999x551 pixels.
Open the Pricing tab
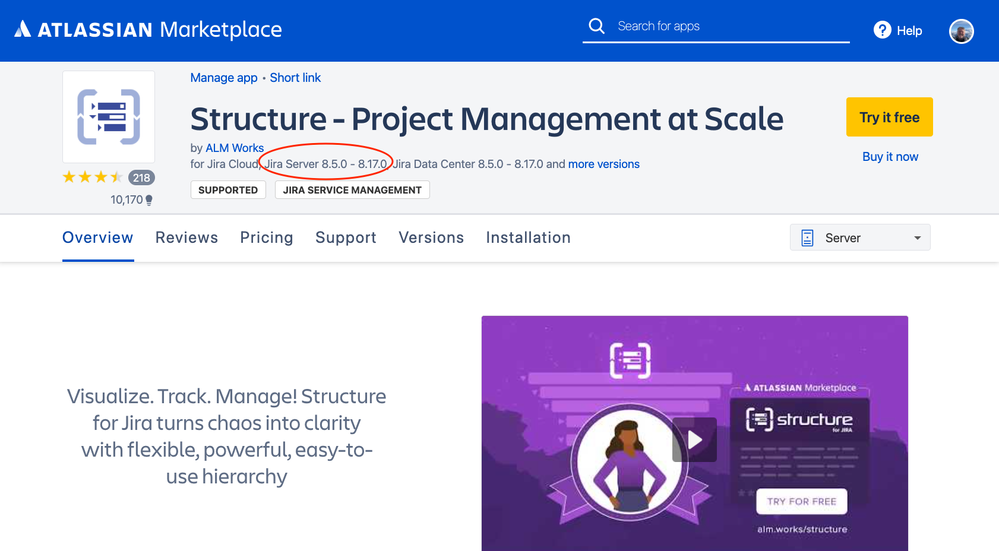266,238
